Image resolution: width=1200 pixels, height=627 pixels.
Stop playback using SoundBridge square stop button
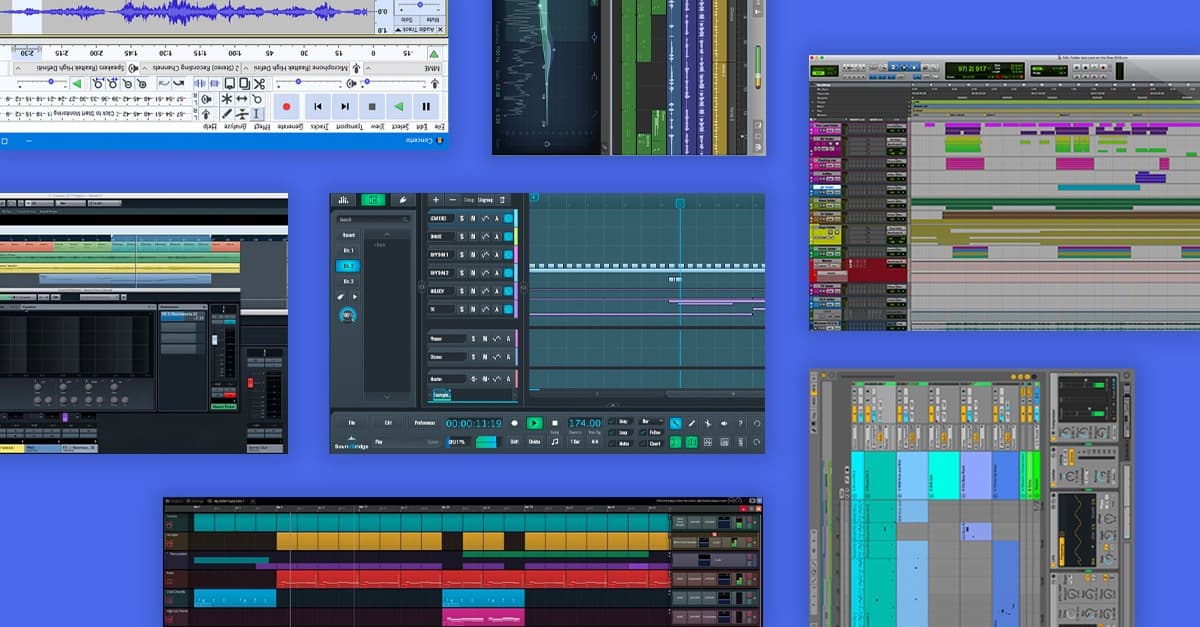[555, 423]
